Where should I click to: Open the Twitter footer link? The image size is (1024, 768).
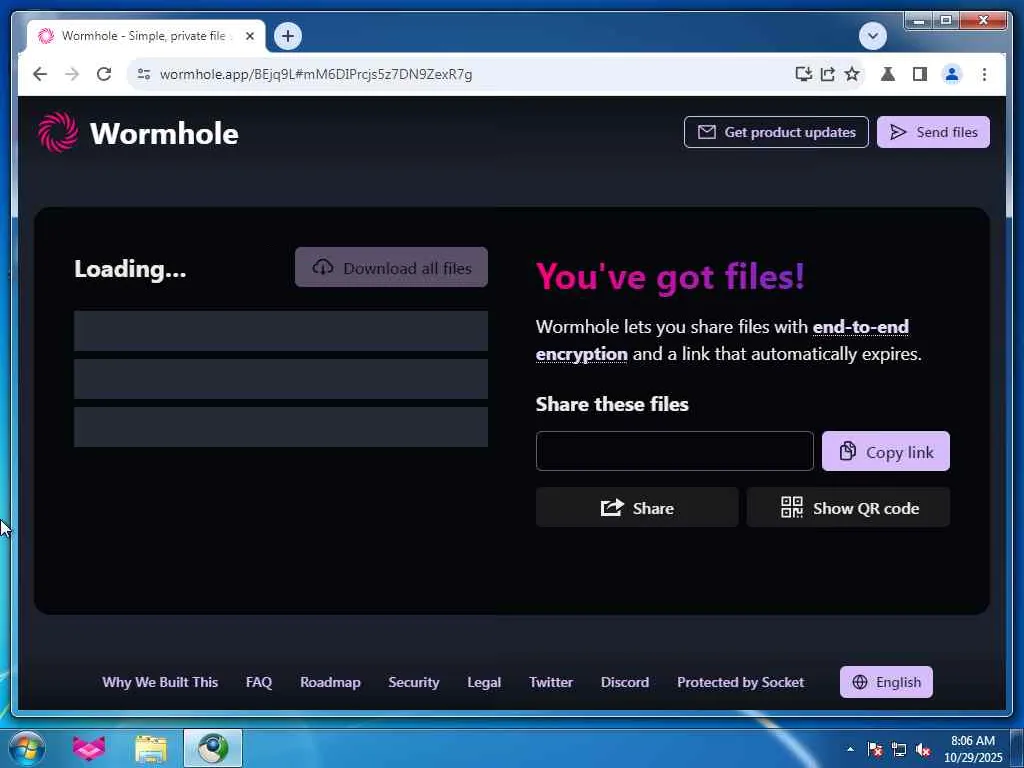tap(551, 682)
